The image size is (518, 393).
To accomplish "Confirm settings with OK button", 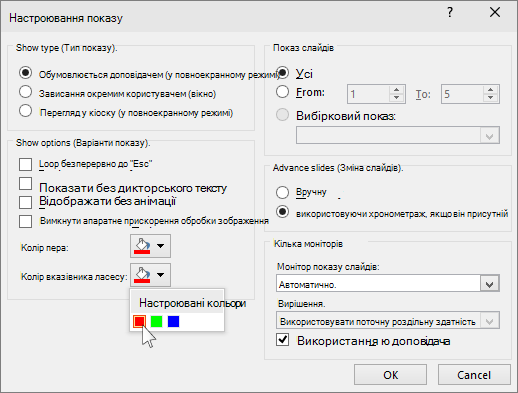I will (x=390, y=375).
